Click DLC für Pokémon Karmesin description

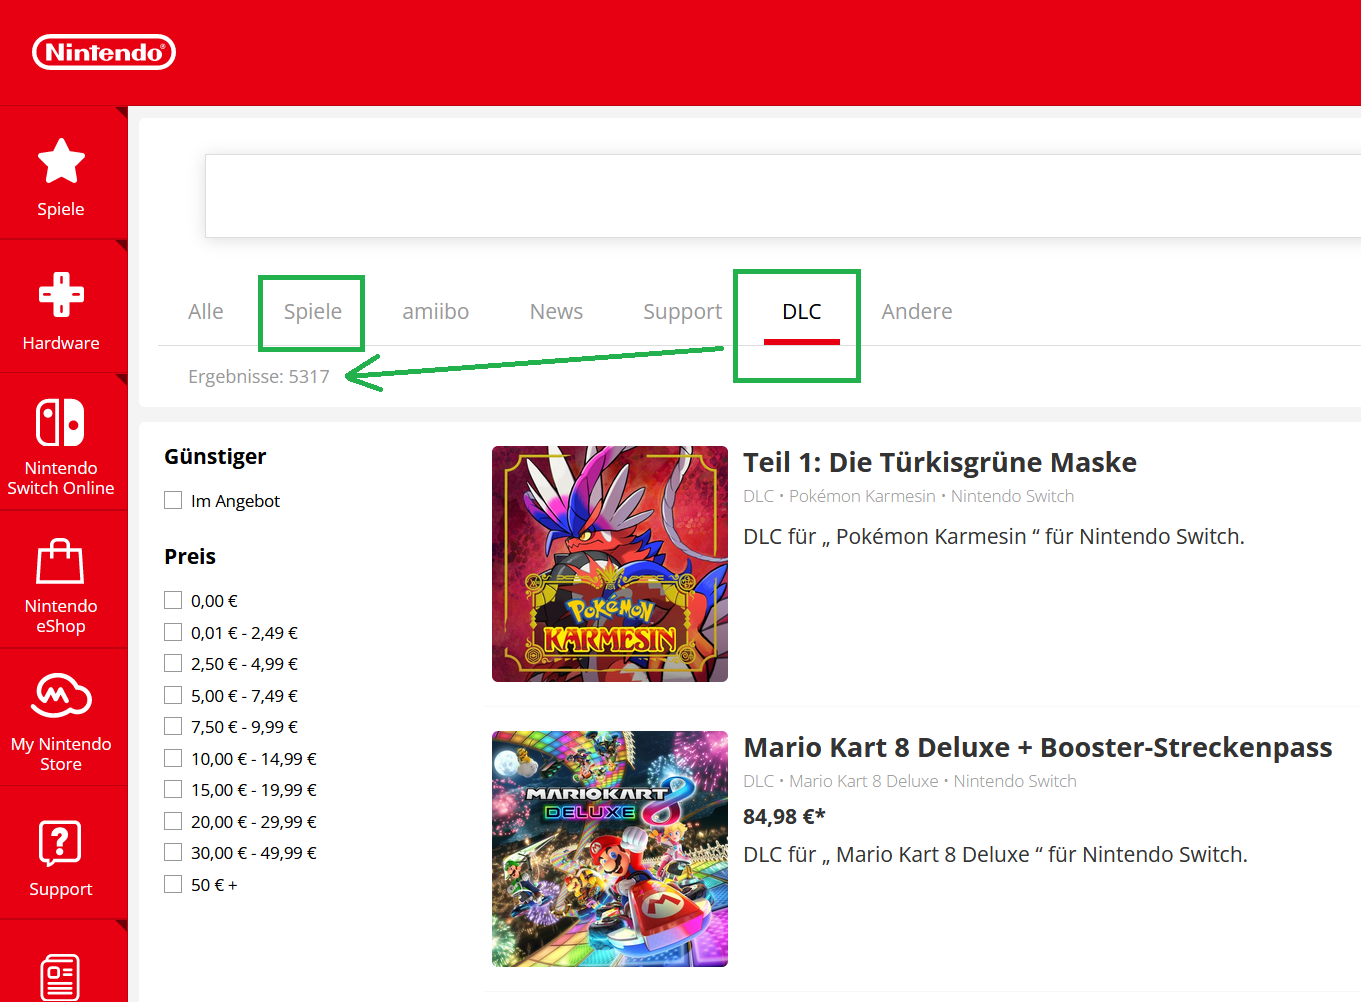[x=994, y=537]
